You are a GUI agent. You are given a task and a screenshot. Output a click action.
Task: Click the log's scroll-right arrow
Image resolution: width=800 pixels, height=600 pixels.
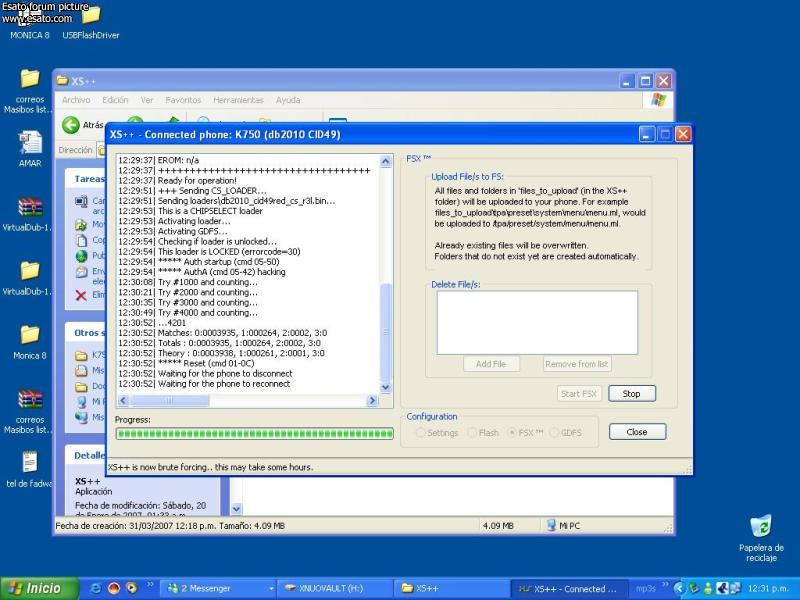coord(372,401)
